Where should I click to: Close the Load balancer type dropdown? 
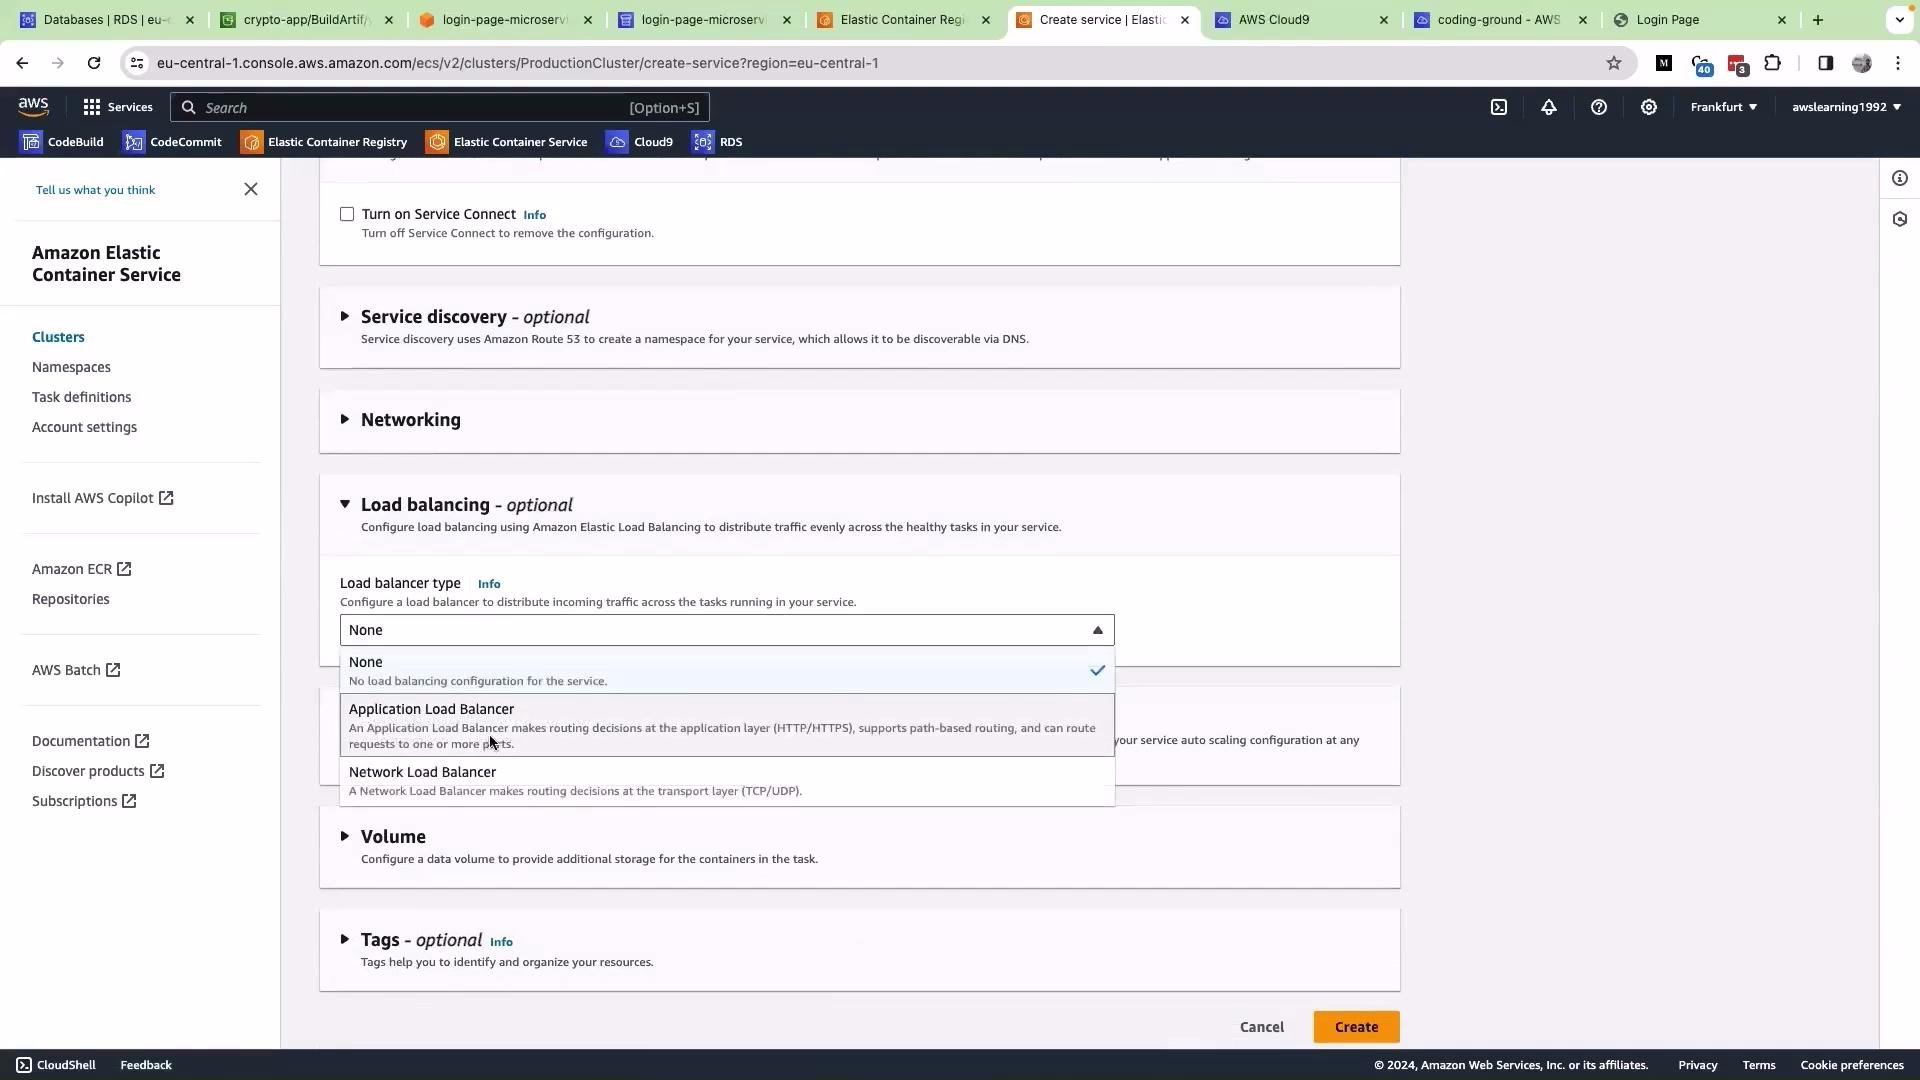[x=727, y=630]
